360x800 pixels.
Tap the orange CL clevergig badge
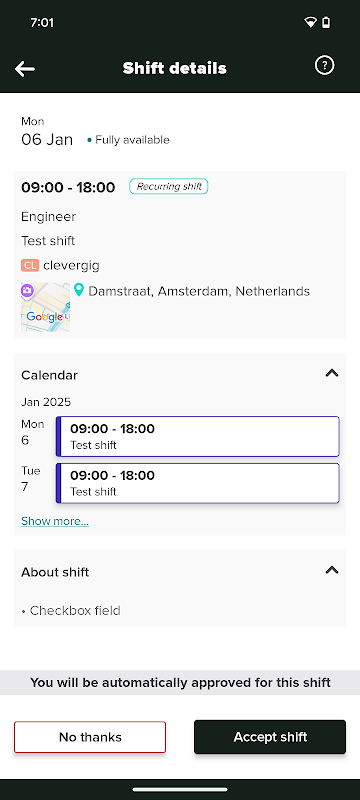[30, 265]
